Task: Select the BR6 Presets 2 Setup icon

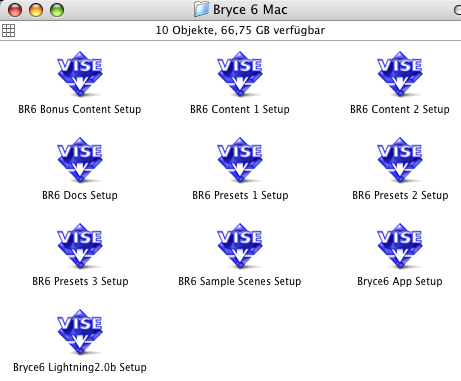Action: (x=400, y=160)
